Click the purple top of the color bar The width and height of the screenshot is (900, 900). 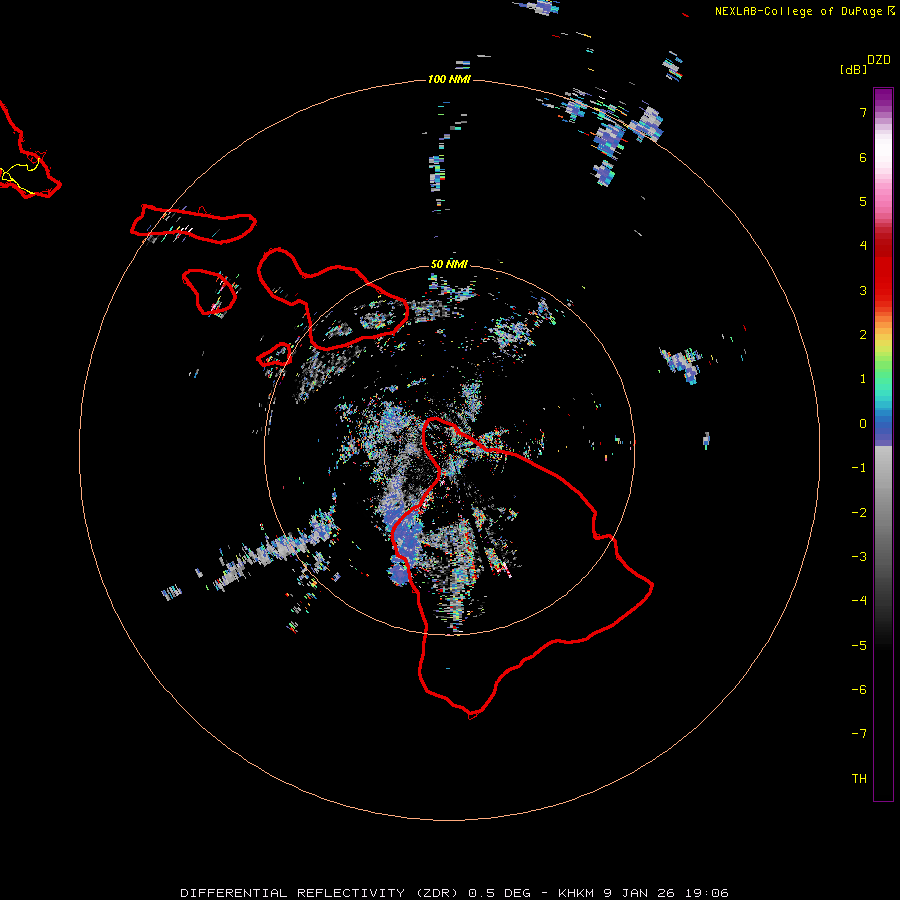coord(883,96)
